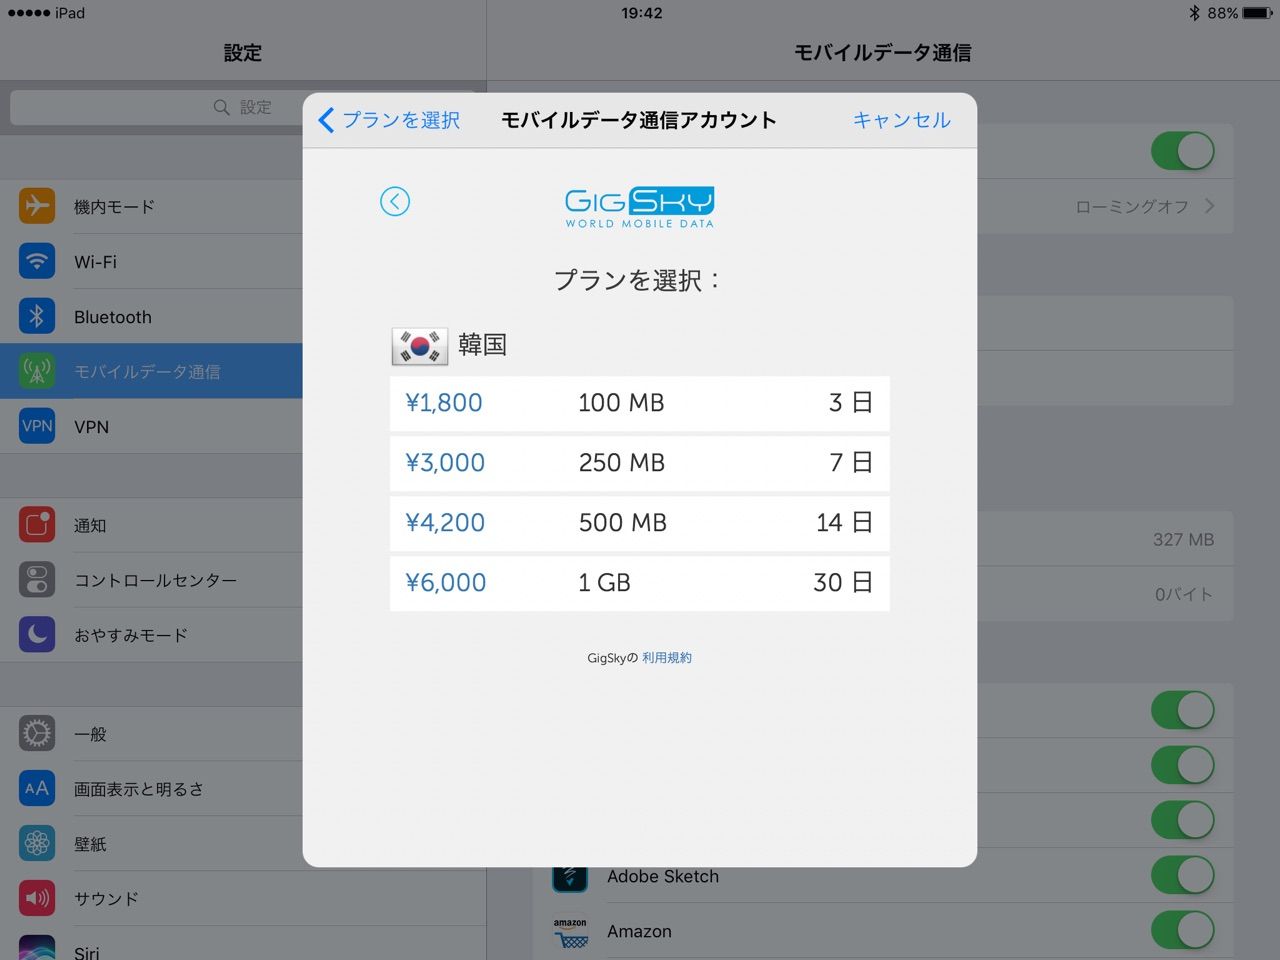Tap the VPN icon in settings sidebar
1280x960 pixels.
tap(37, 426)
